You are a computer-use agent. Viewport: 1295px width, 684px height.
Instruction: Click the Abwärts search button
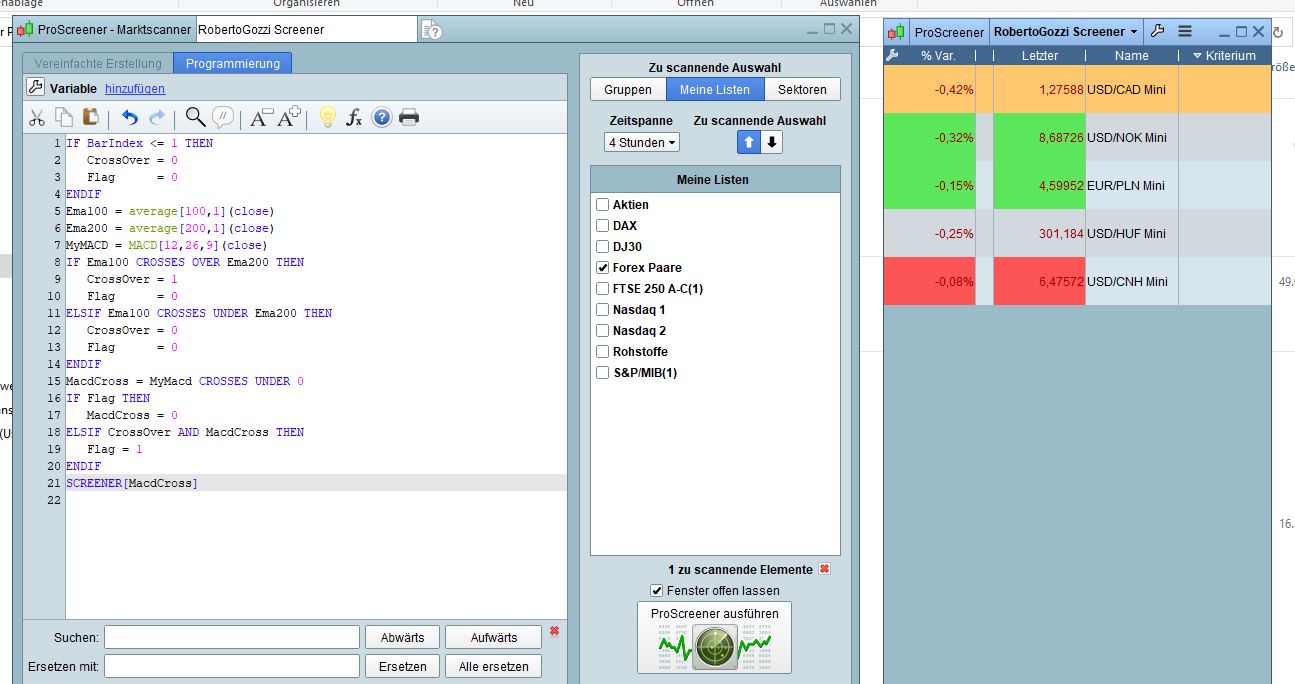[x=402, y=637]
